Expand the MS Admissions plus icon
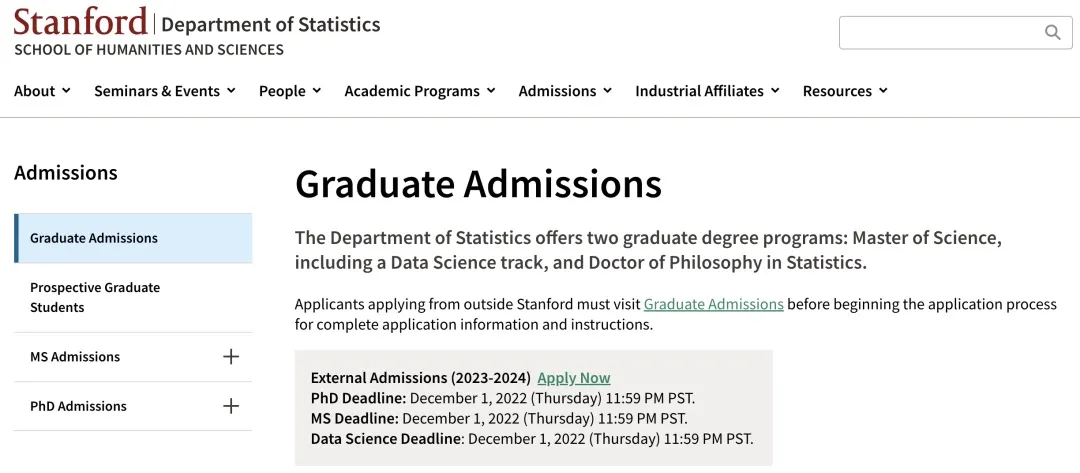This screenshot has width=1080, height=473. (231, 356)
